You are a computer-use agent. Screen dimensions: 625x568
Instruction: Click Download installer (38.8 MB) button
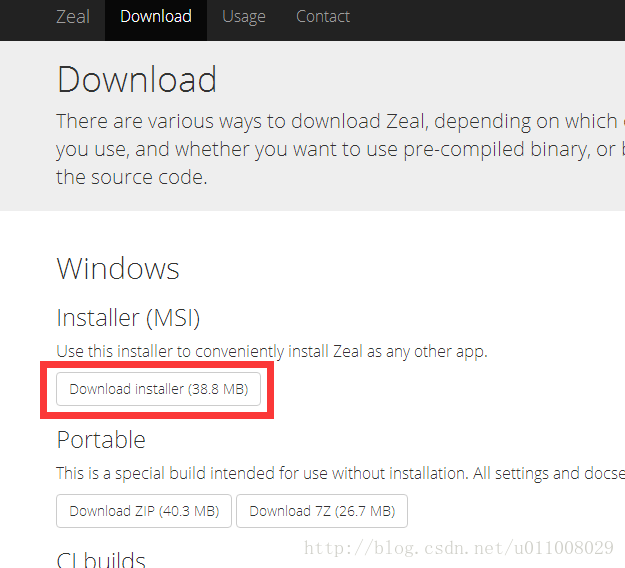(158, 389)
